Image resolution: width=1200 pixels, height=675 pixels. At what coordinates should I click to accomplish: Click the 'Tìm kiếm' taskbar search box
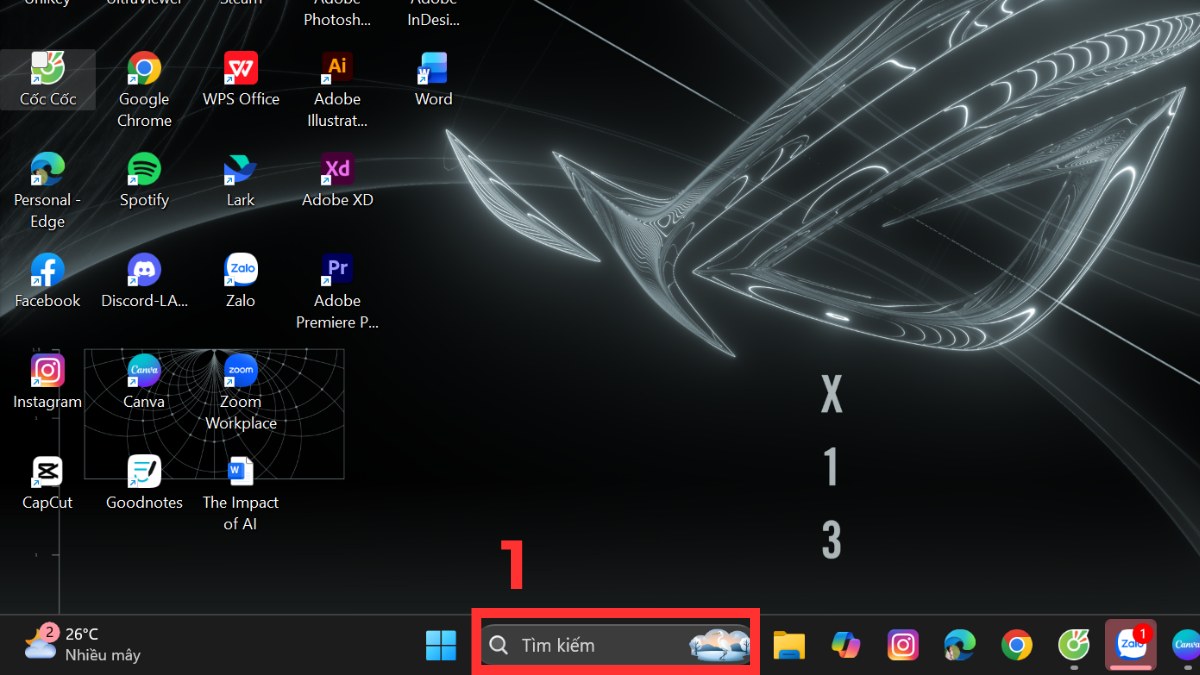coord(616,645)
